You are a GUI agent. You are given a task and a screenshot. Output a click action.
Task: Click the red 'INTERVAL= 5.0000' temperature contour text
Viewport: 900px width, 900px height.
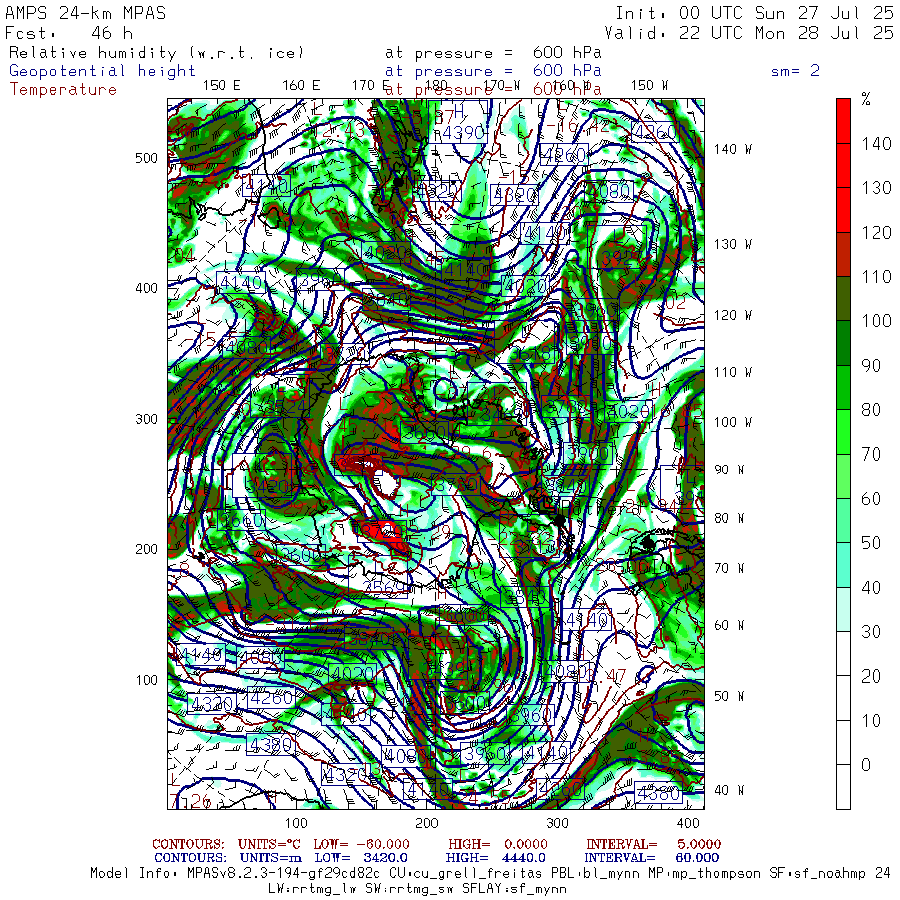[653, 844]
